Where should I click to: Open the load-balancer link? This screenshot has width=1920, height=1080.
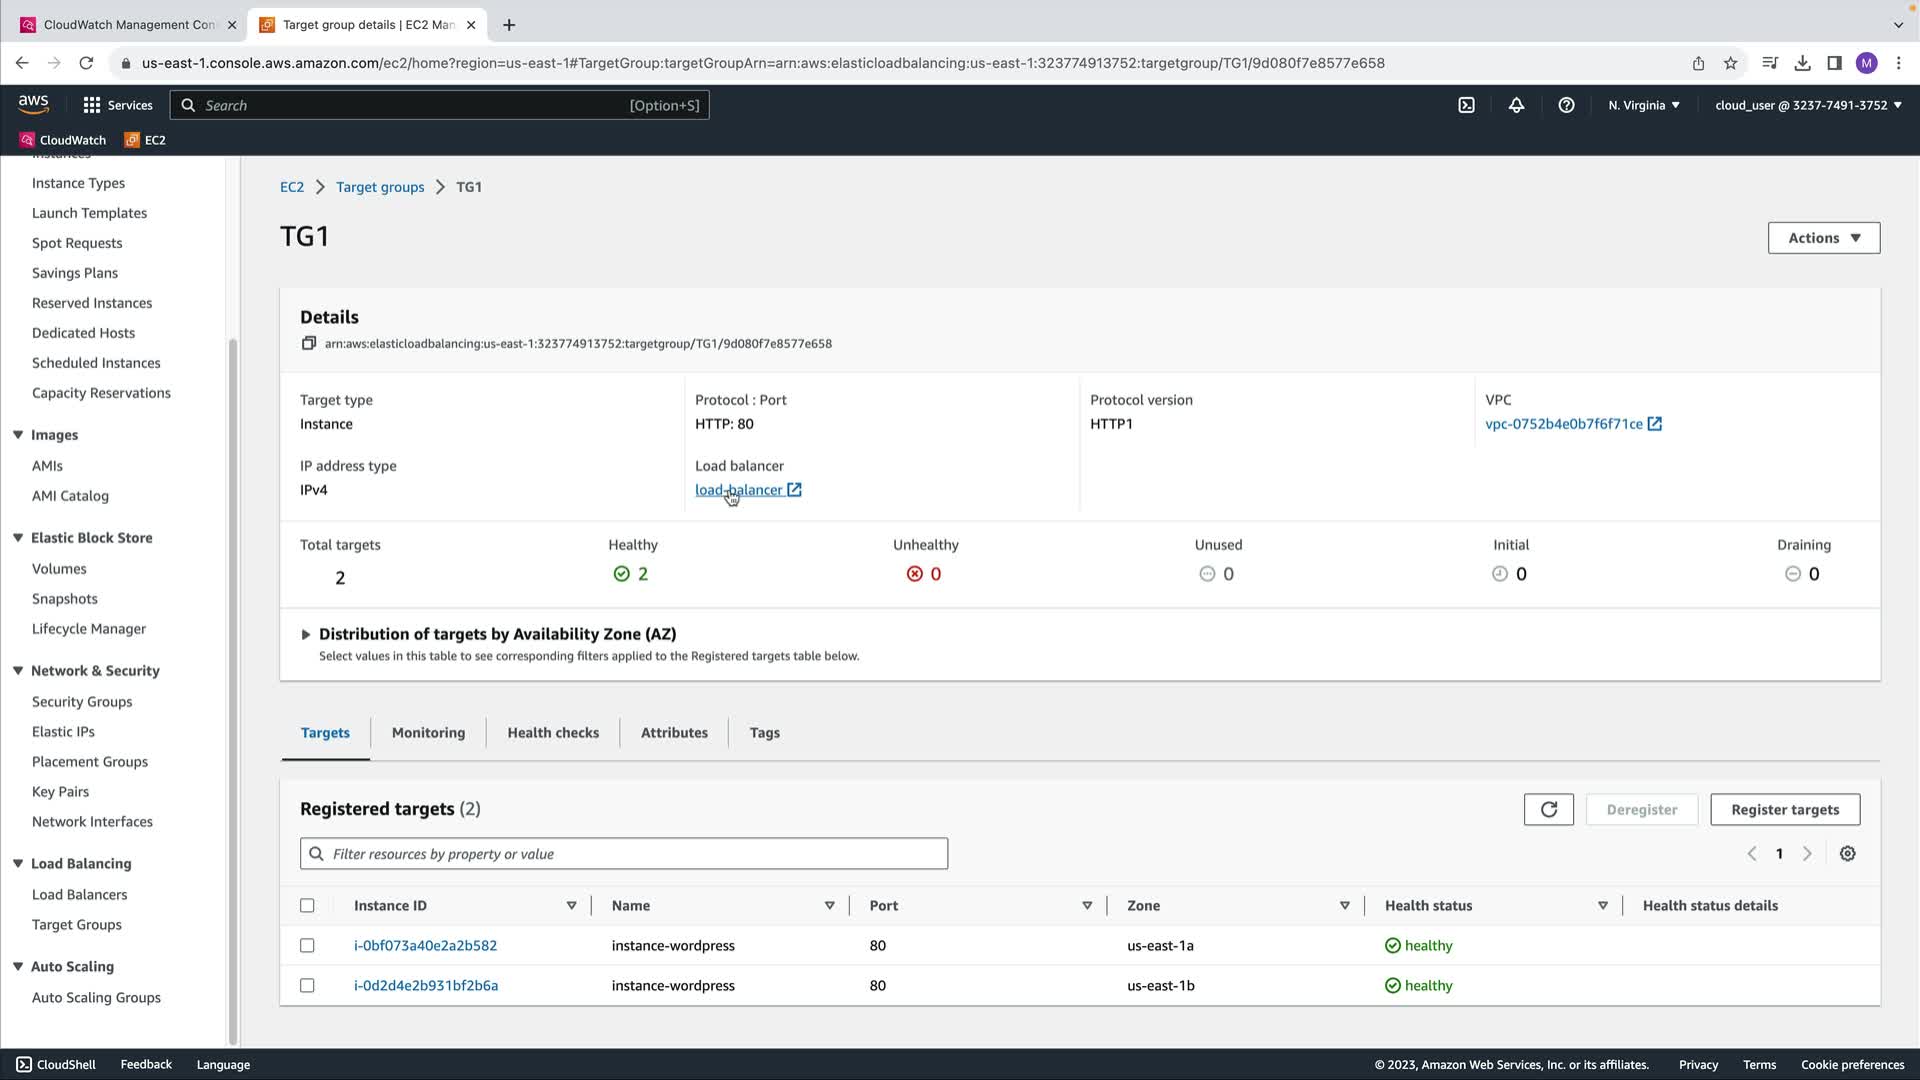pyautogui.click(x=738, y=490)
